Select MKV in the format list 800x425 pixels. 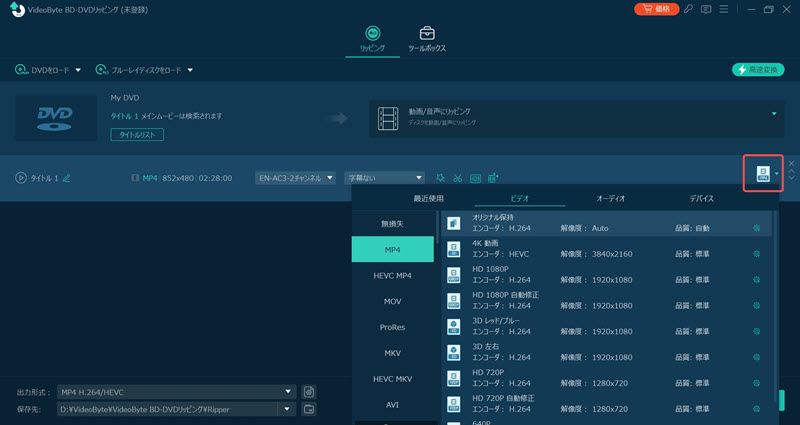point(393,353)
